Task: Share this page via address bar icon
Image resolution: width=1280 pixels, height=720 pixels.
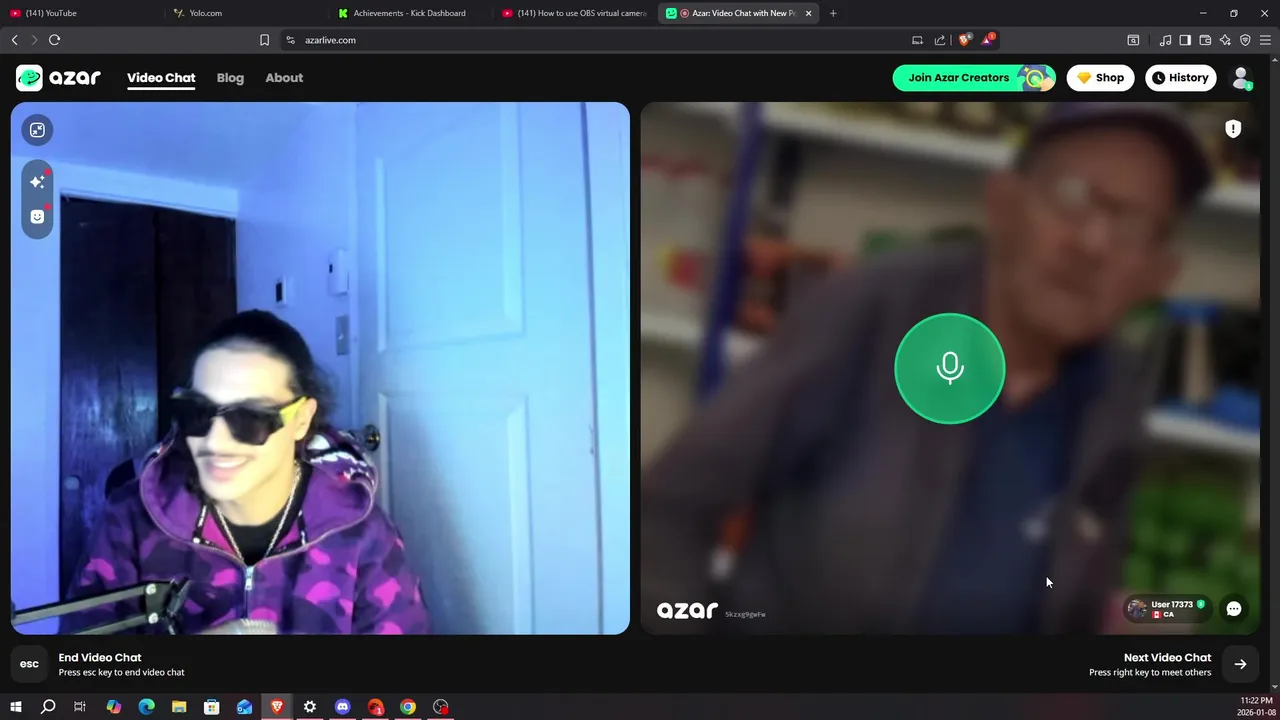Action: coord(940,40)
